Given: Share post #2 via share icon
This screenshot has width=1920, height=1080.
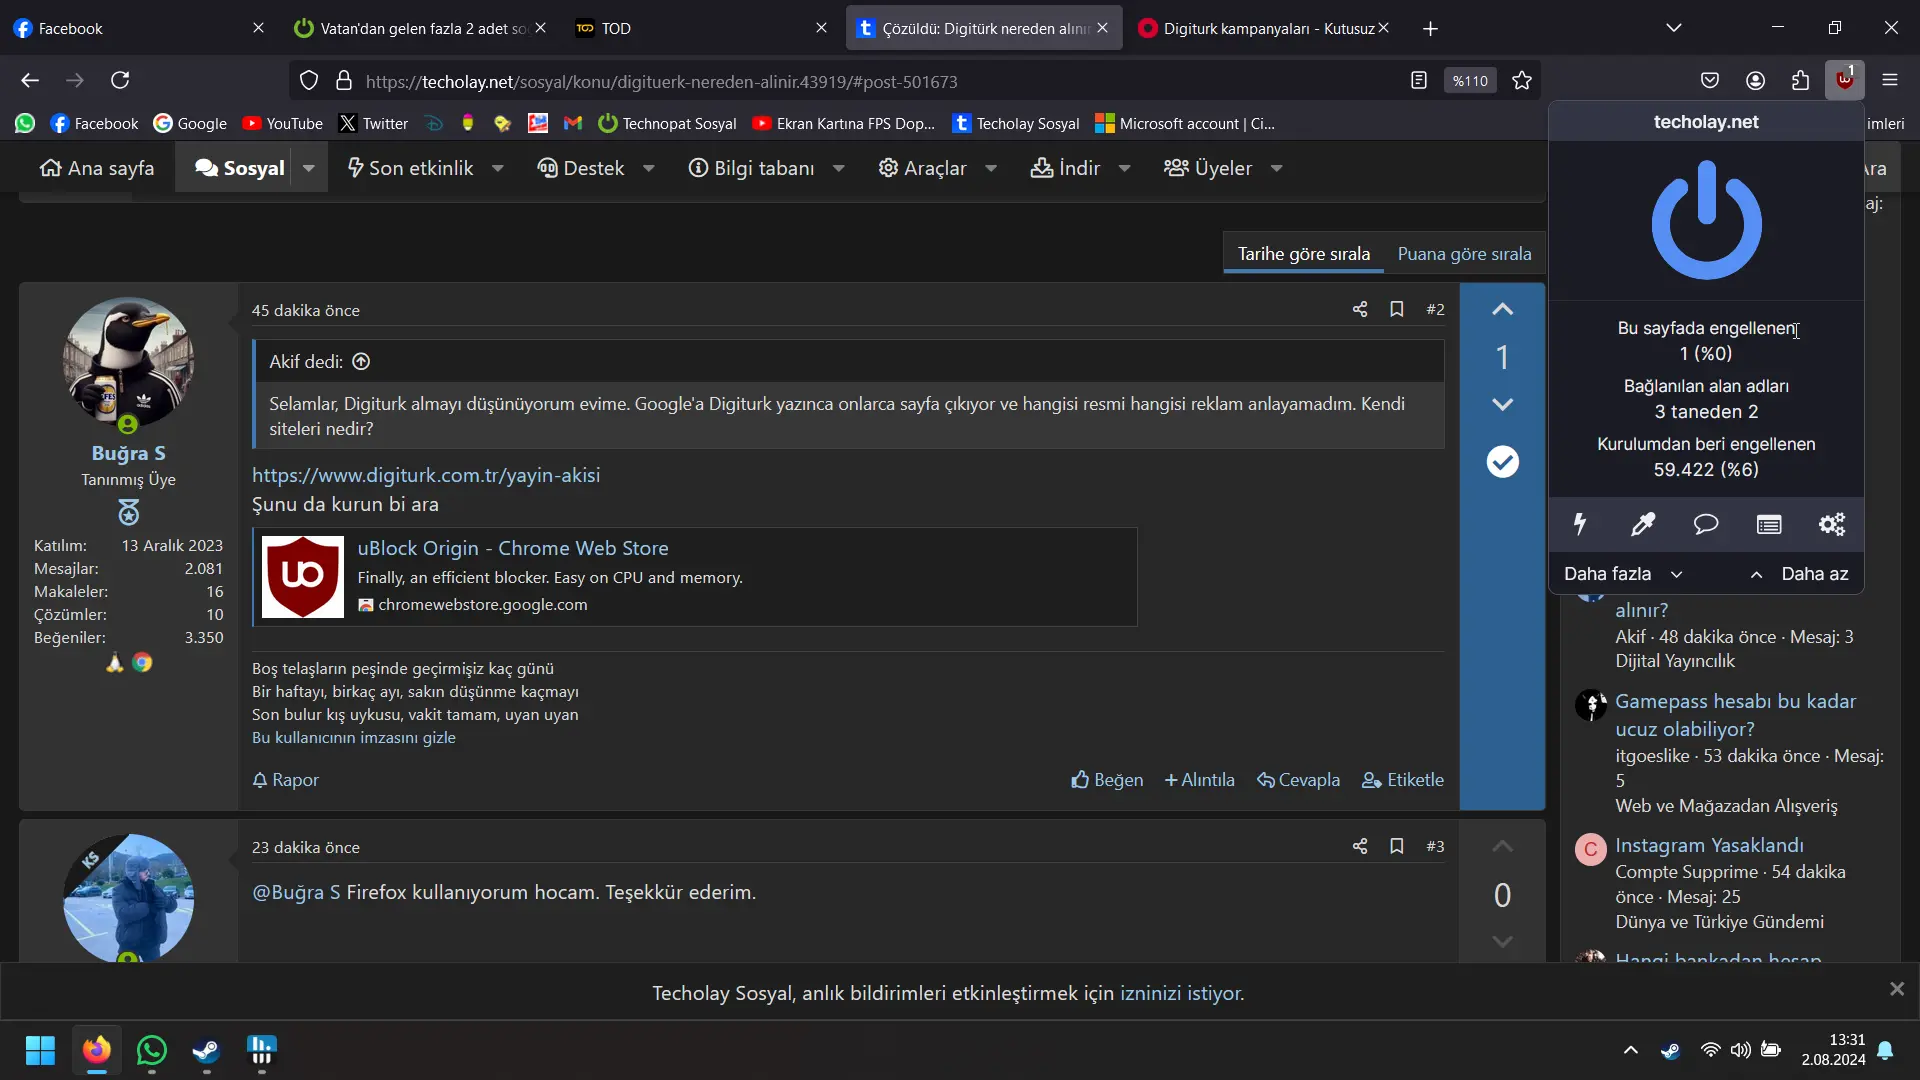Looking at the screenshot, I should click(x=1360, y=310).
